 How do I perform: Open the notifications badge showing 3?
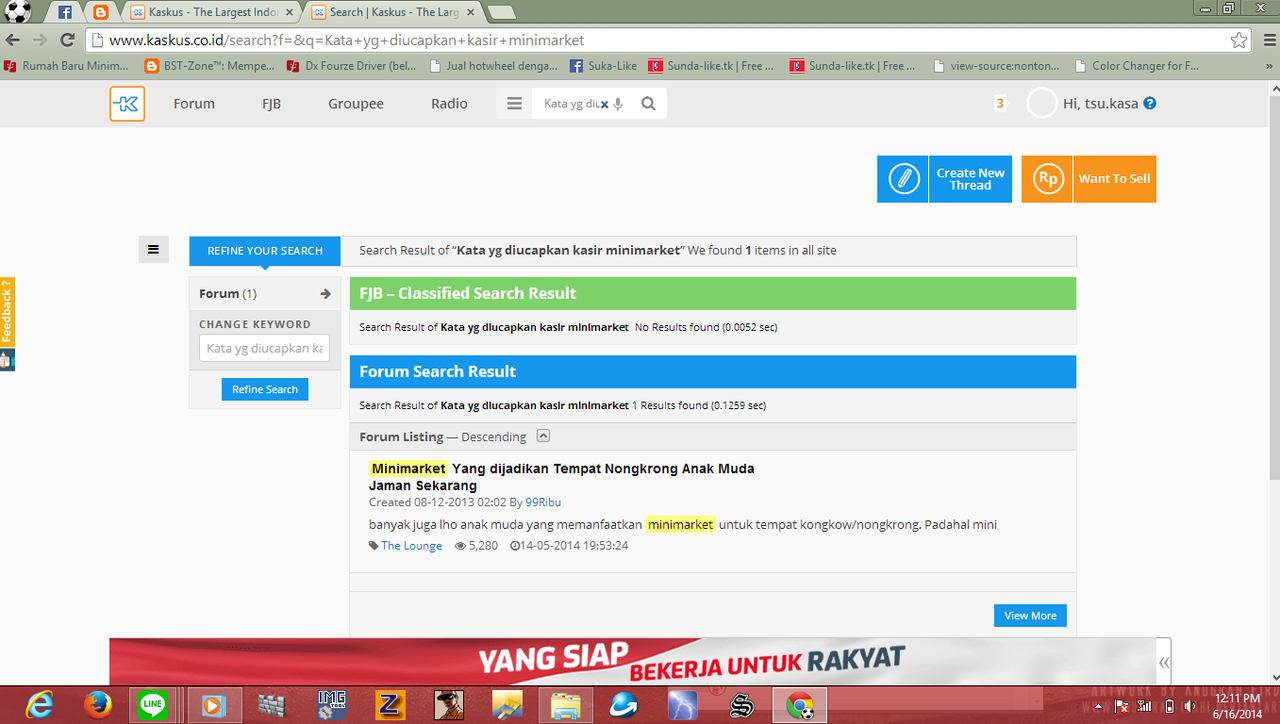[999, 103]
